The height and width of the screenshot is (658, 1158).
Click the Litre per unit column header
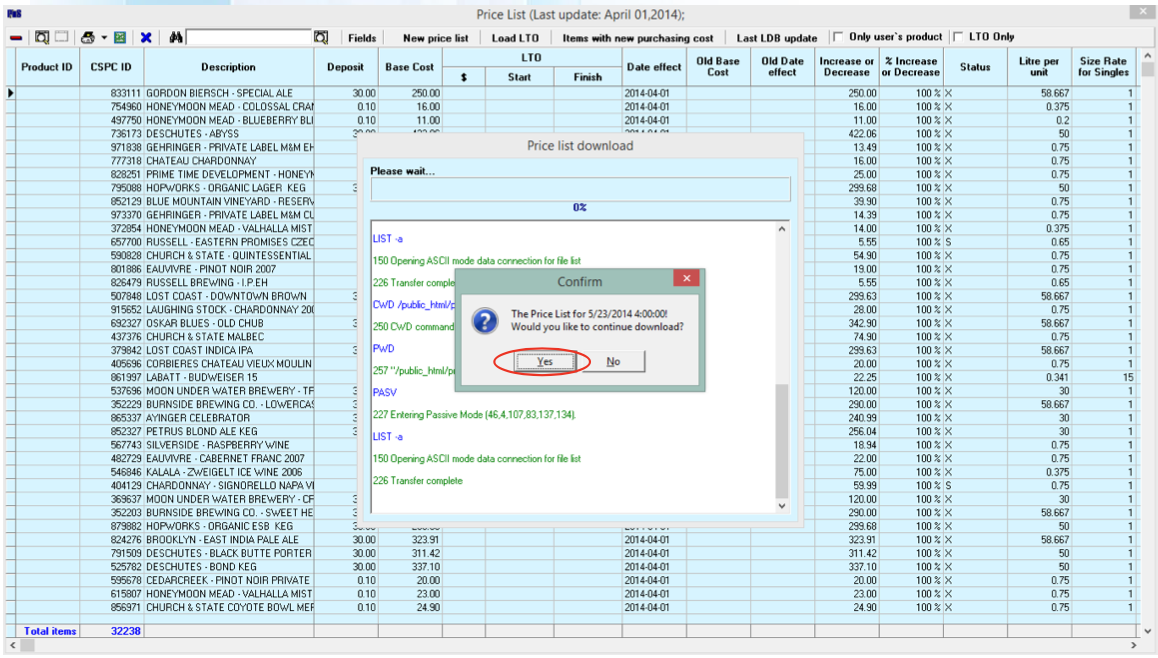(x=1039, y=67)
